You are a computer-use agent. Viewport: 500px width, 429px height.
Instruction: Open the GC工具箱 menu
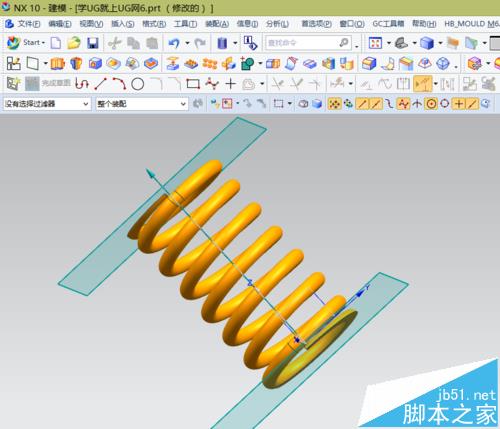(x=388, y=24)
